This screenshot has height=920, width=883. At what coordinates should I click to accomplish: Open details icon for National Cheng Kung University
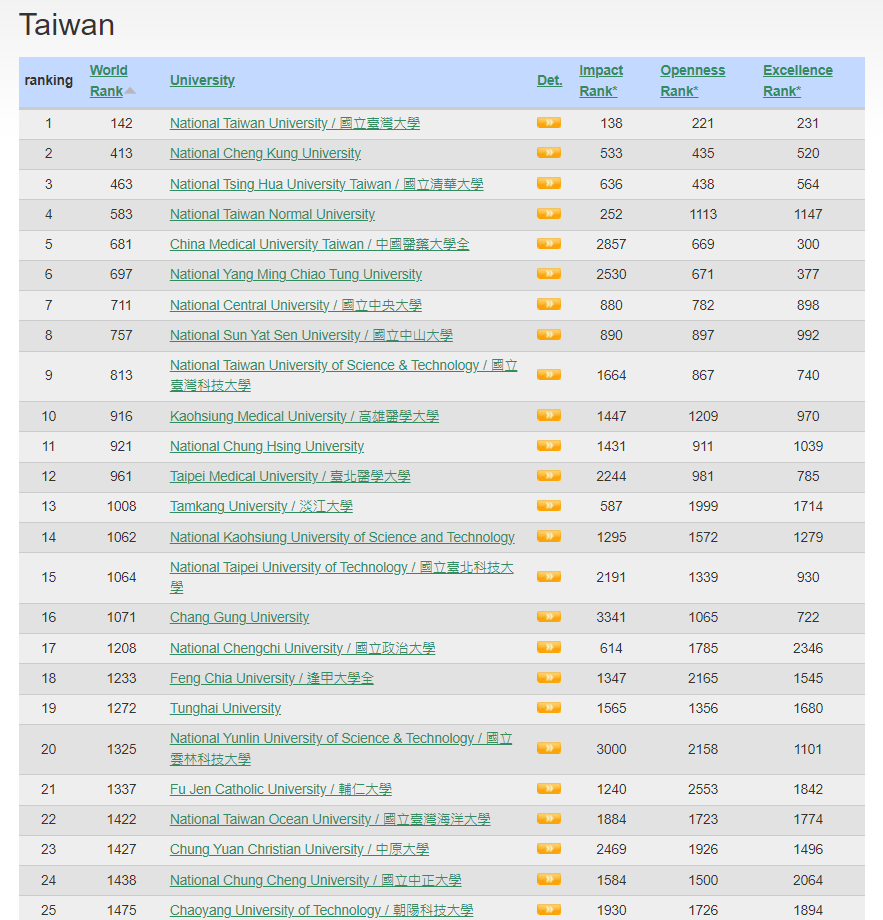(x=549, y=153)
